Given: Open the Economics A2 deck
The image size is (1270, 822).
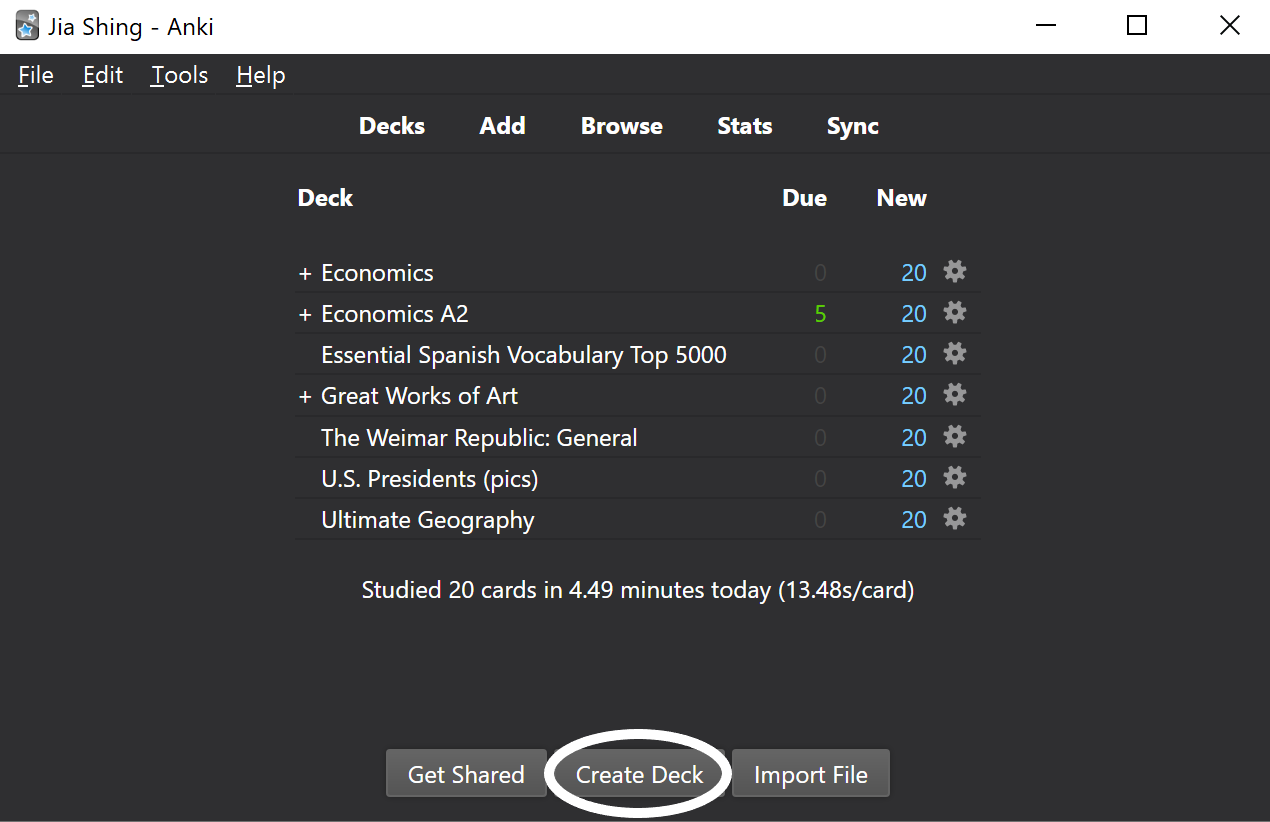Looking at the screenshot, I should tap(394, 314).
